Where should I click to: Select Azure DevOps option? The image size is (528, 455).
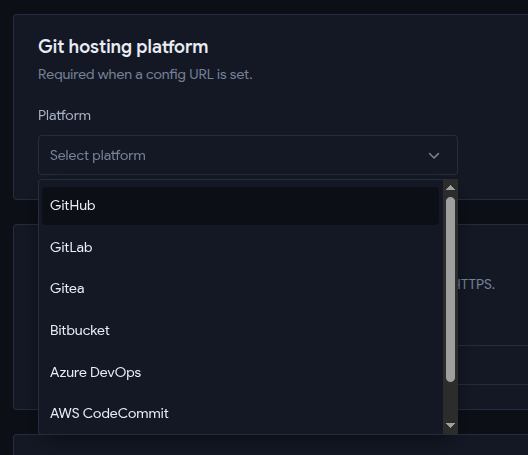(240, 372)
